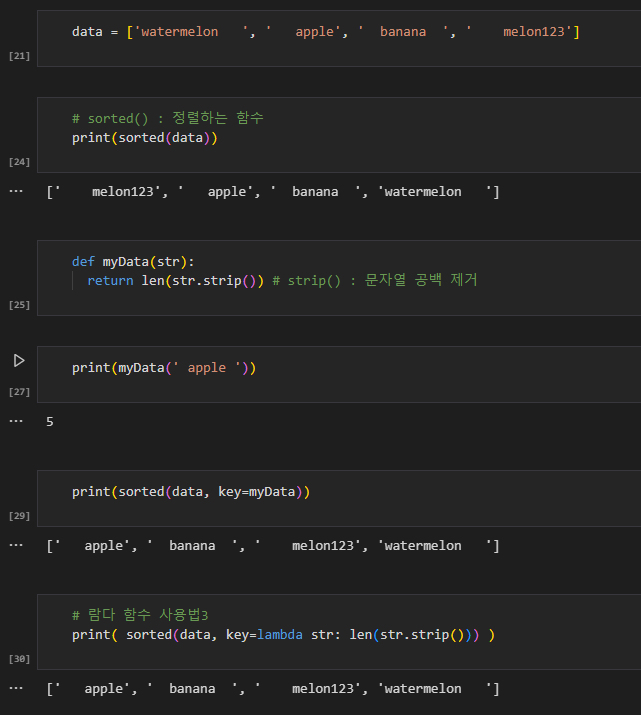Click the '# 람다 함수 사용법3' comment
Image resolution: width=641 pixels, height=715 pixels.
point(140,615)
